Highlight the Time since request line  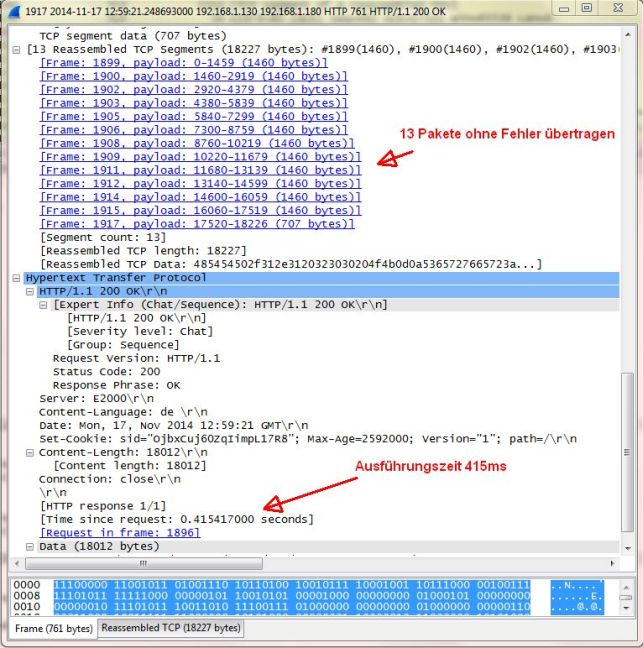click(176, 520)
